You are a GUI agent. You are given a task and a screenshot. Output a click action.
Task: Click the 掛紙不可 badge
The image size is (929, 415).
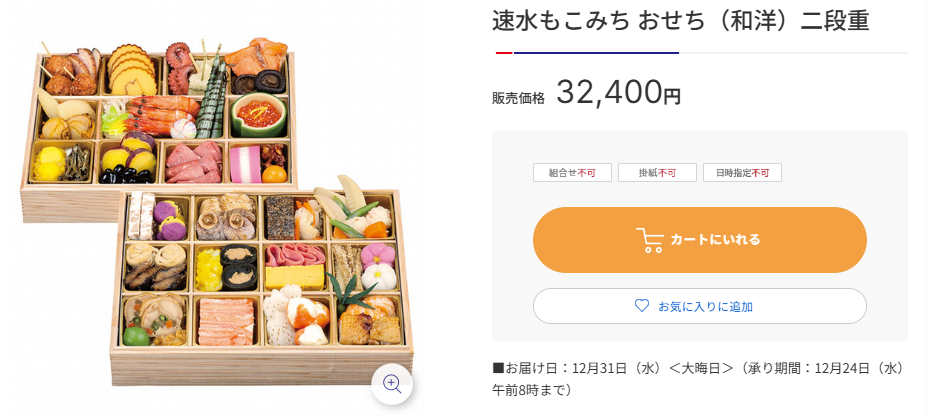click(x=657, y=173)
